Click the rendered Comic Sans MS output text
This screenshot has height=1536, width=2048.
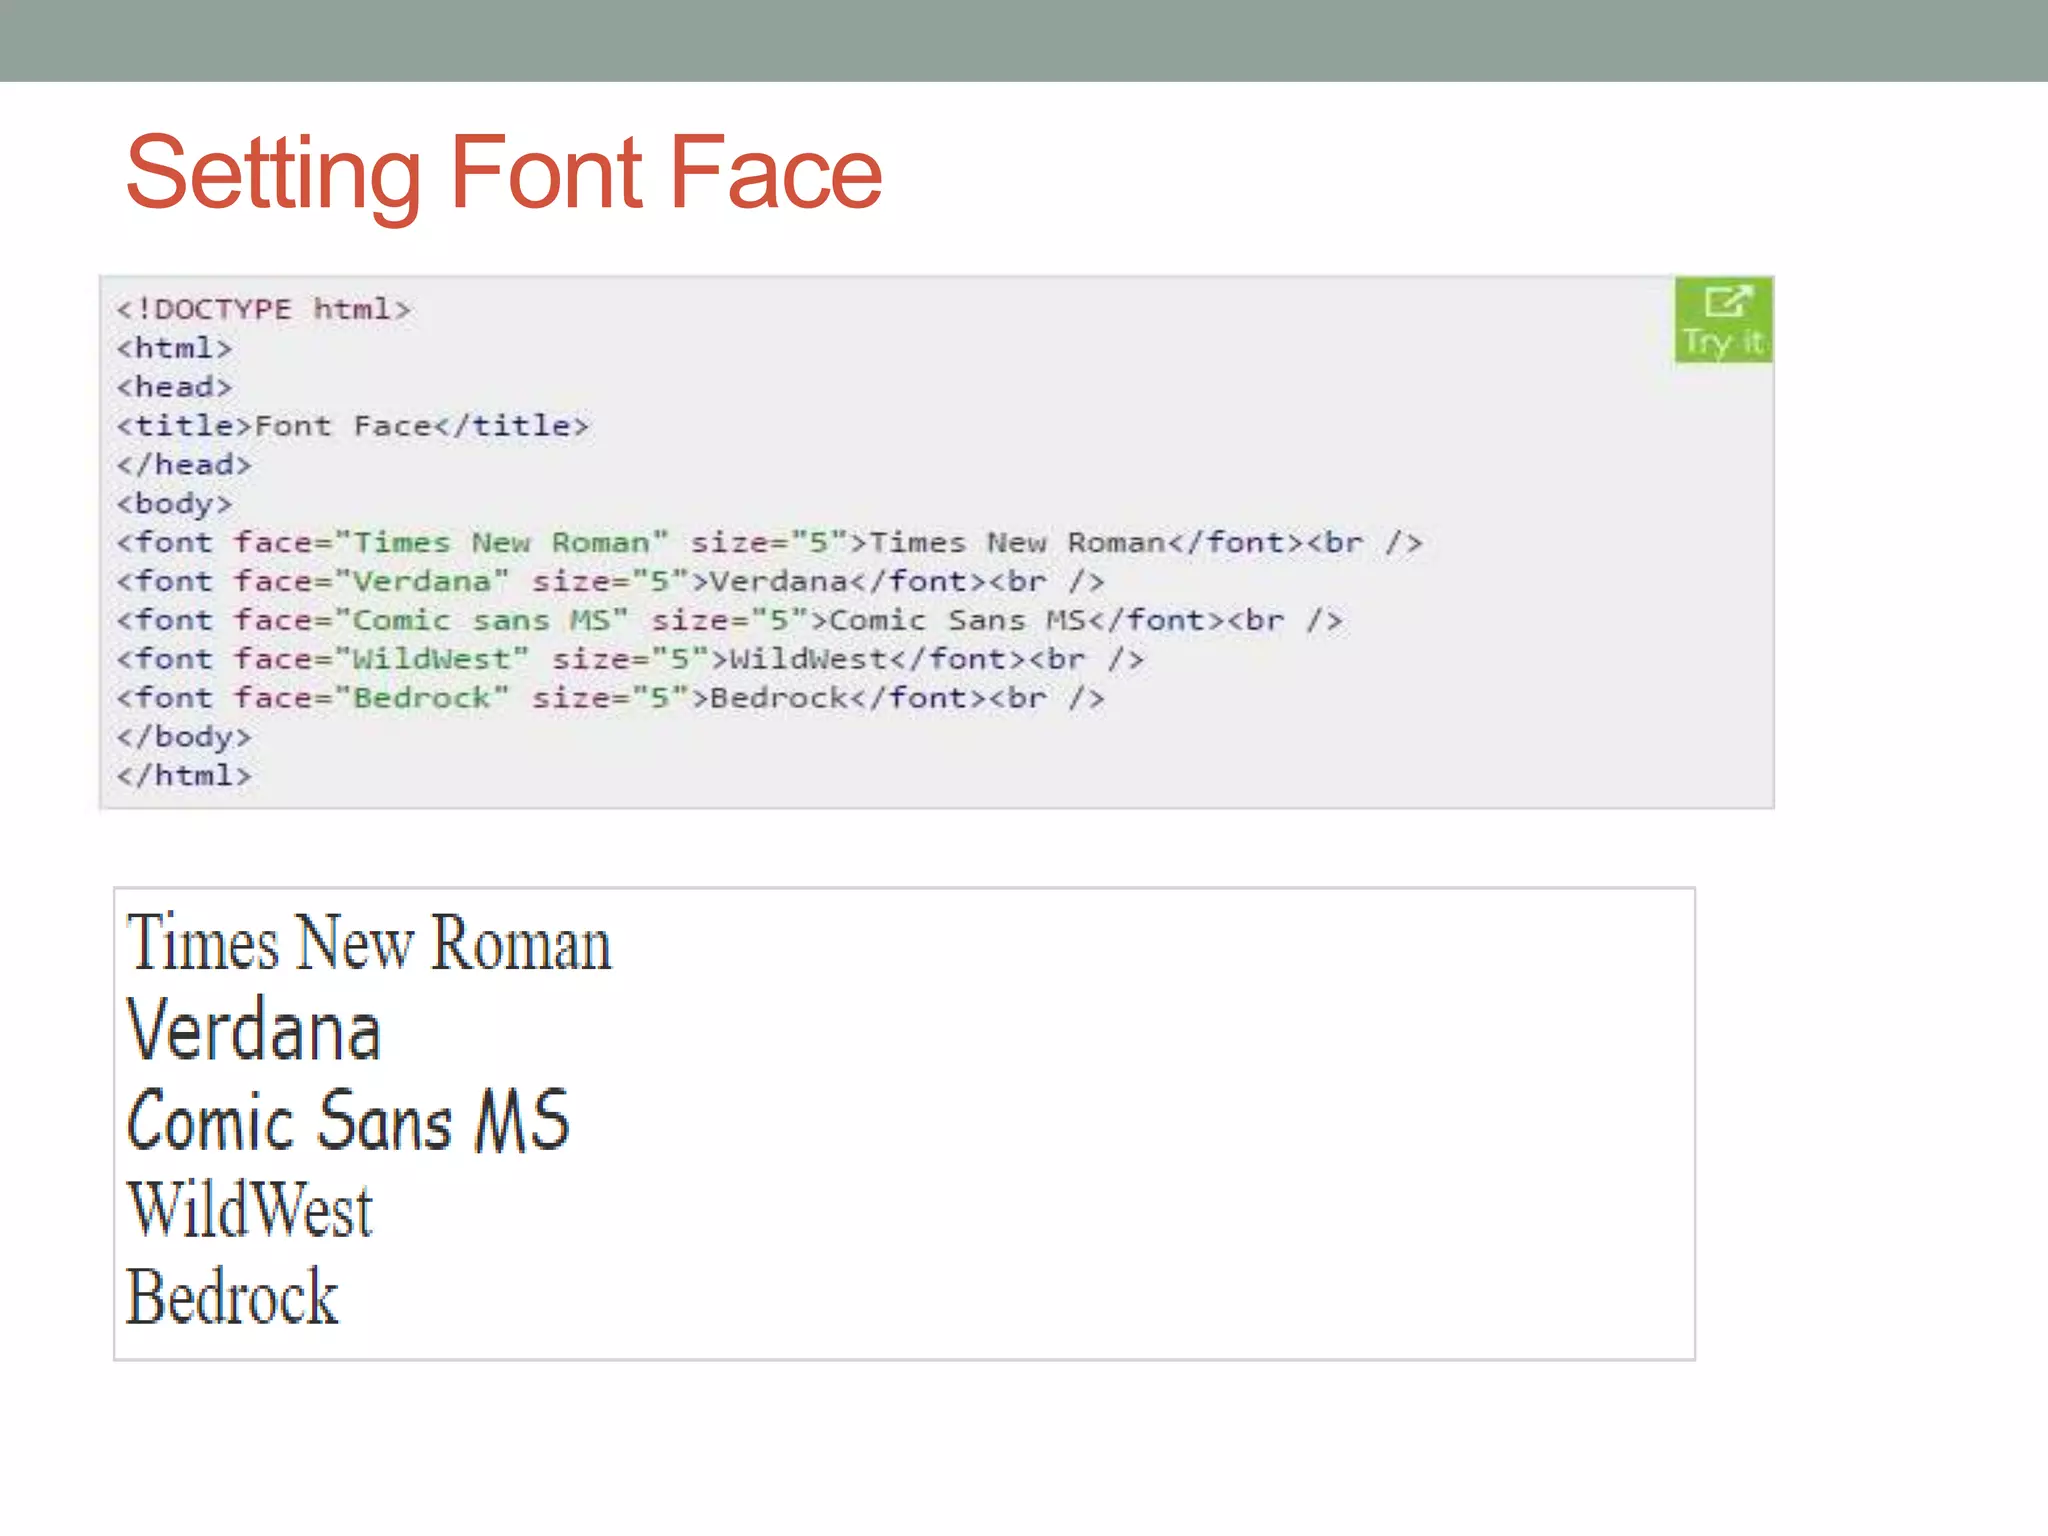348,1121
